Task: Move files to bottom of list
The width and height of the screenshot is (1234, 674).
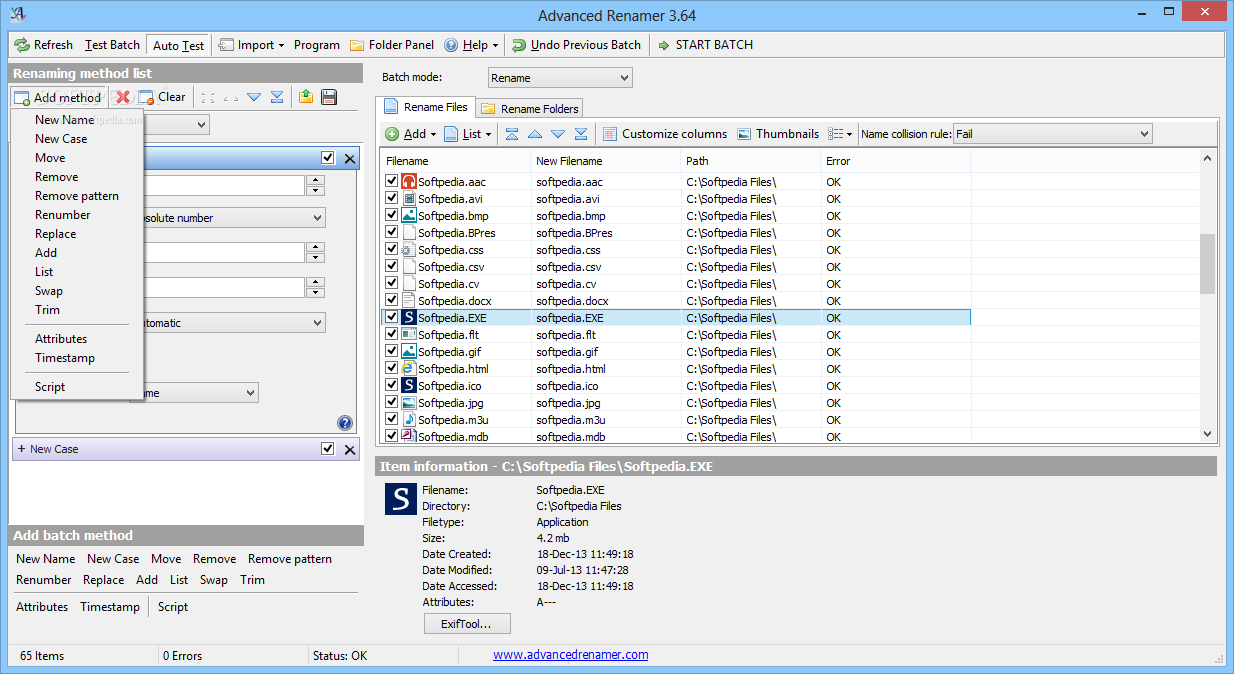Action: point(581,134)
